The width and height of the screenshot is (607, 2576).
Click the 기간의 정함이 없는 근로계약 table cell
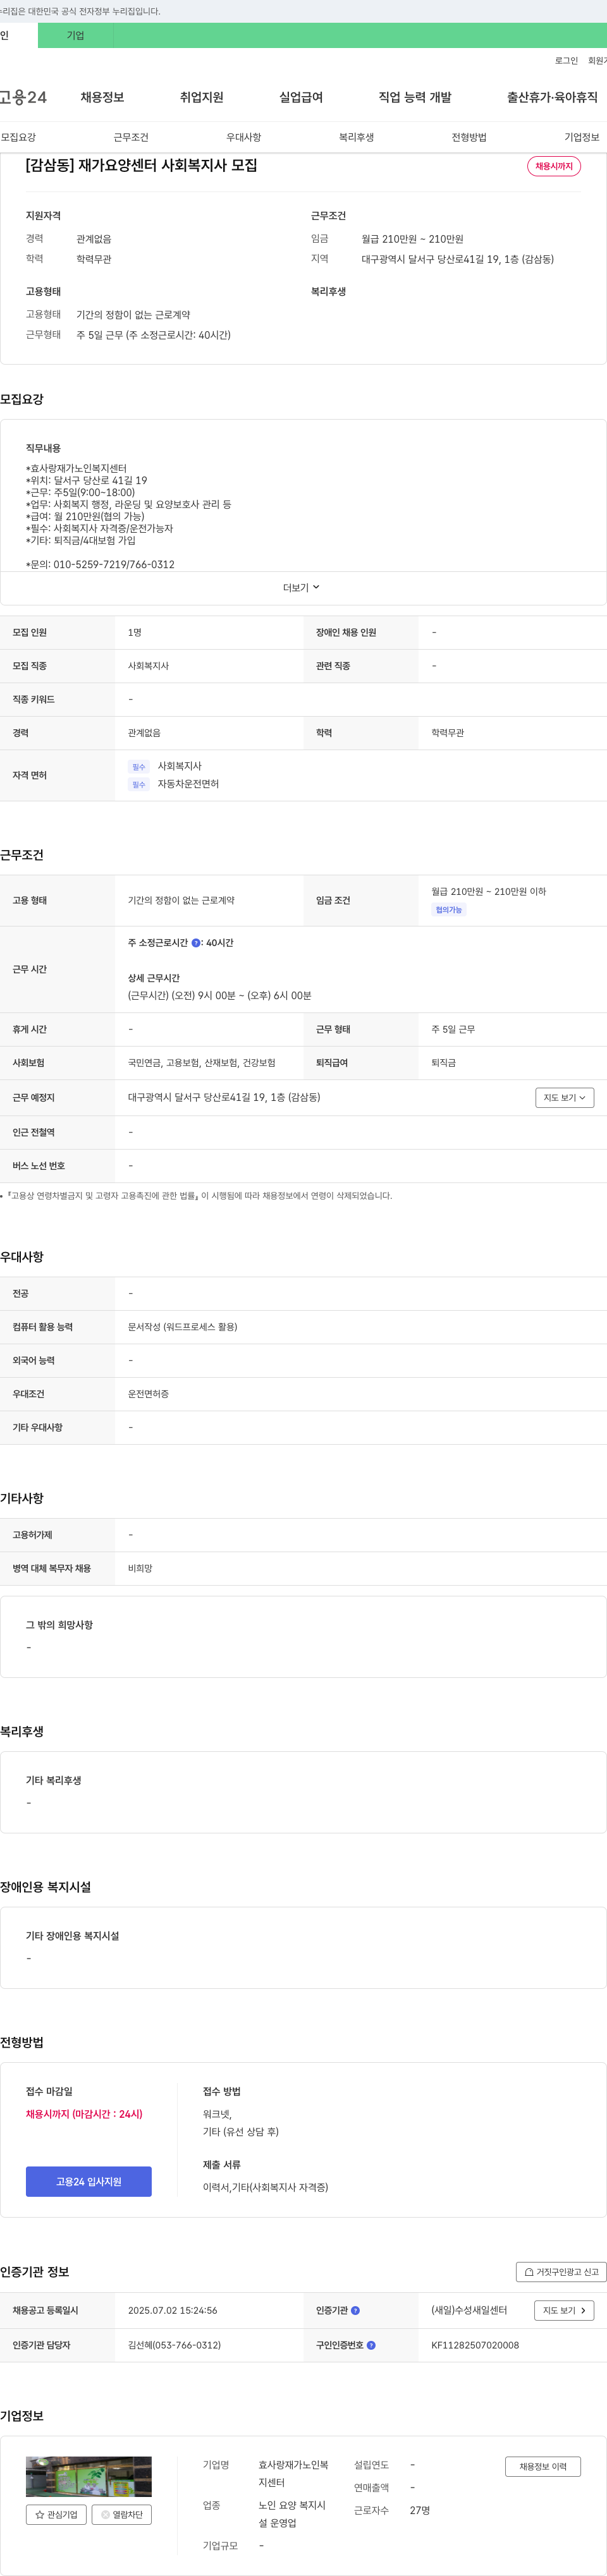[x=181, y=900]
